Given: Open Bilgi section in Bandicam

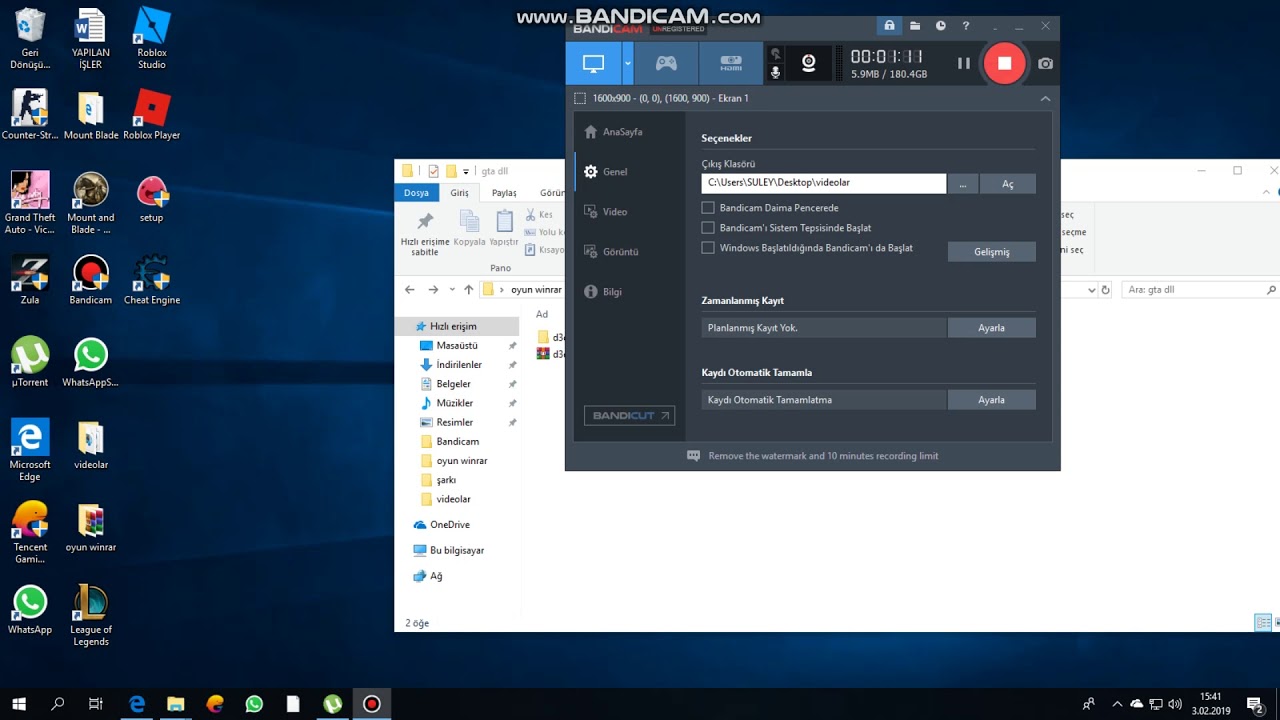Looking at the screenshot, I should [603, 292].
